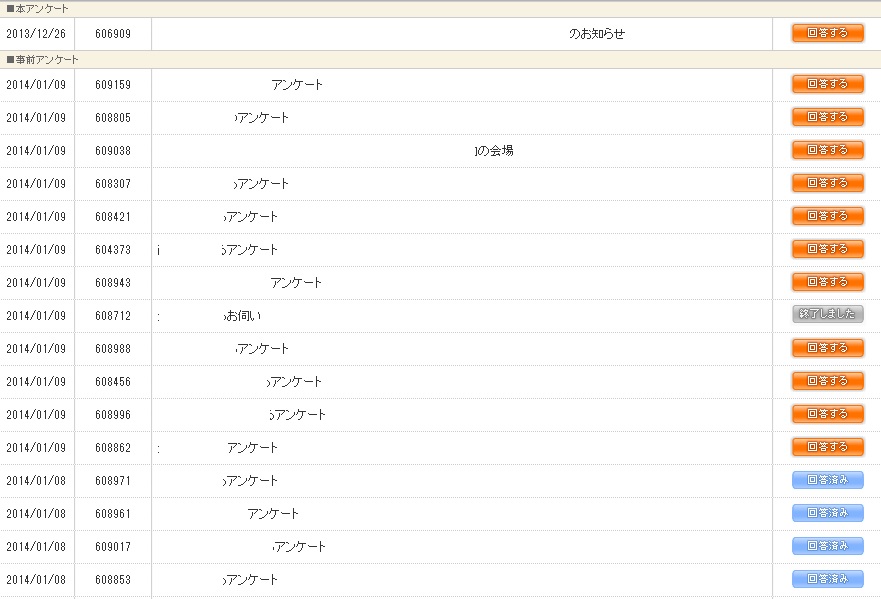
Task: Click 回答する button for survey 604373
Action: [x=827, y=249]
